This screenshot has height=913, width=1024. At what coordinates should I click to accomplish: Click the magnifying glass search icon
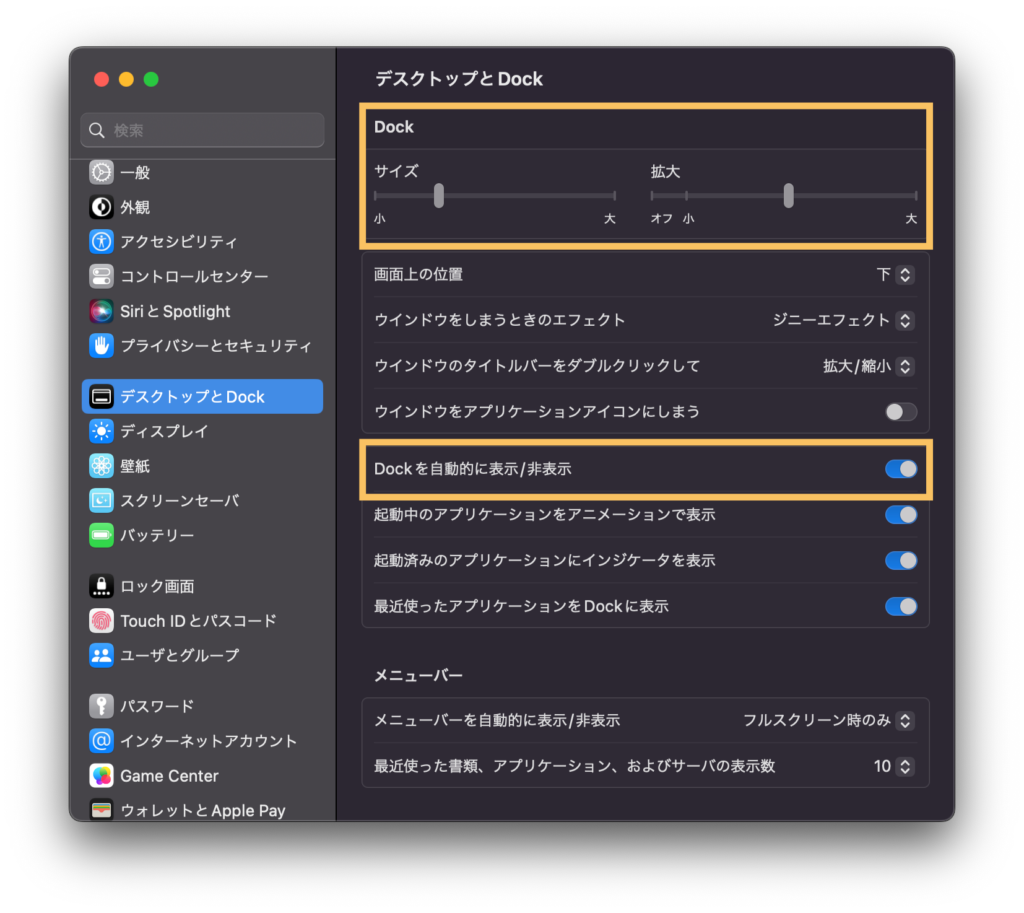[97, 130]
